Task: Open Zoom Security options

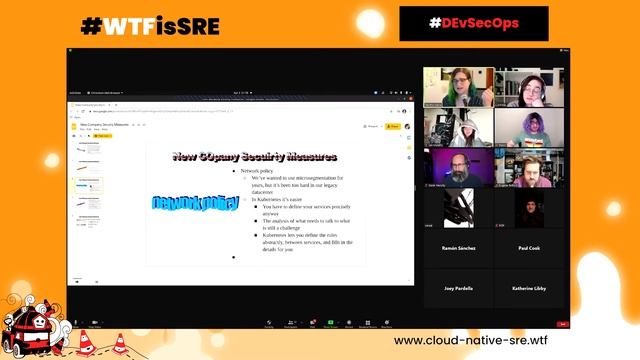Action: (269, 324)
